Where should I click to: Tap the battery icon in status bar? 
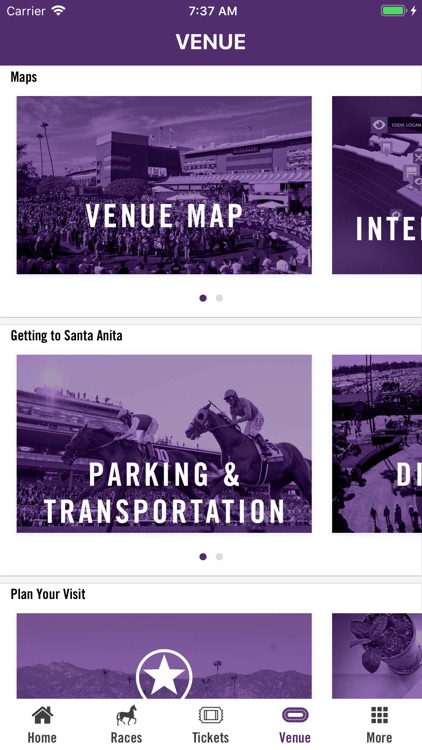(393, 11)
